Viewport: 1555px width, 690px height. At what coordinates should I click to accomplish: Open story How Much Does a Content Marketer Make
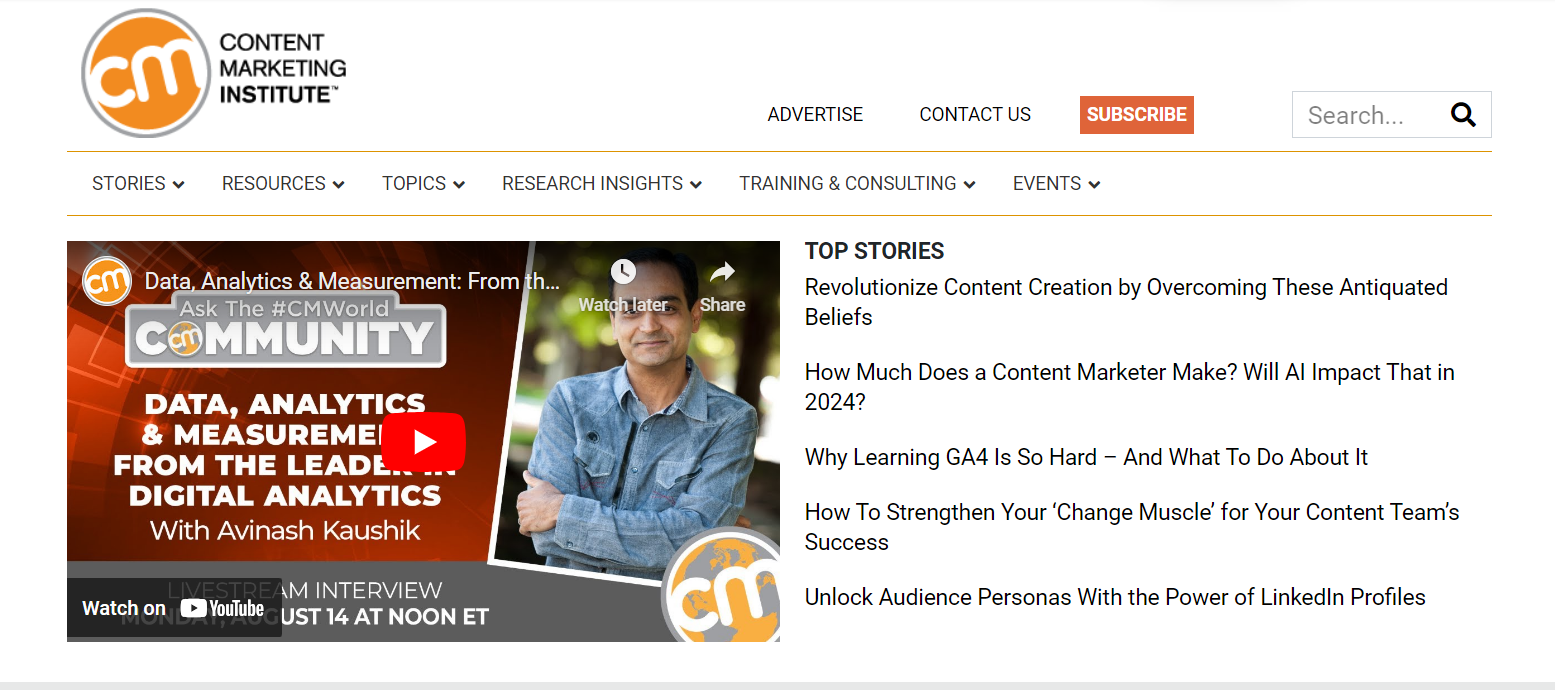coord(1130,387)
